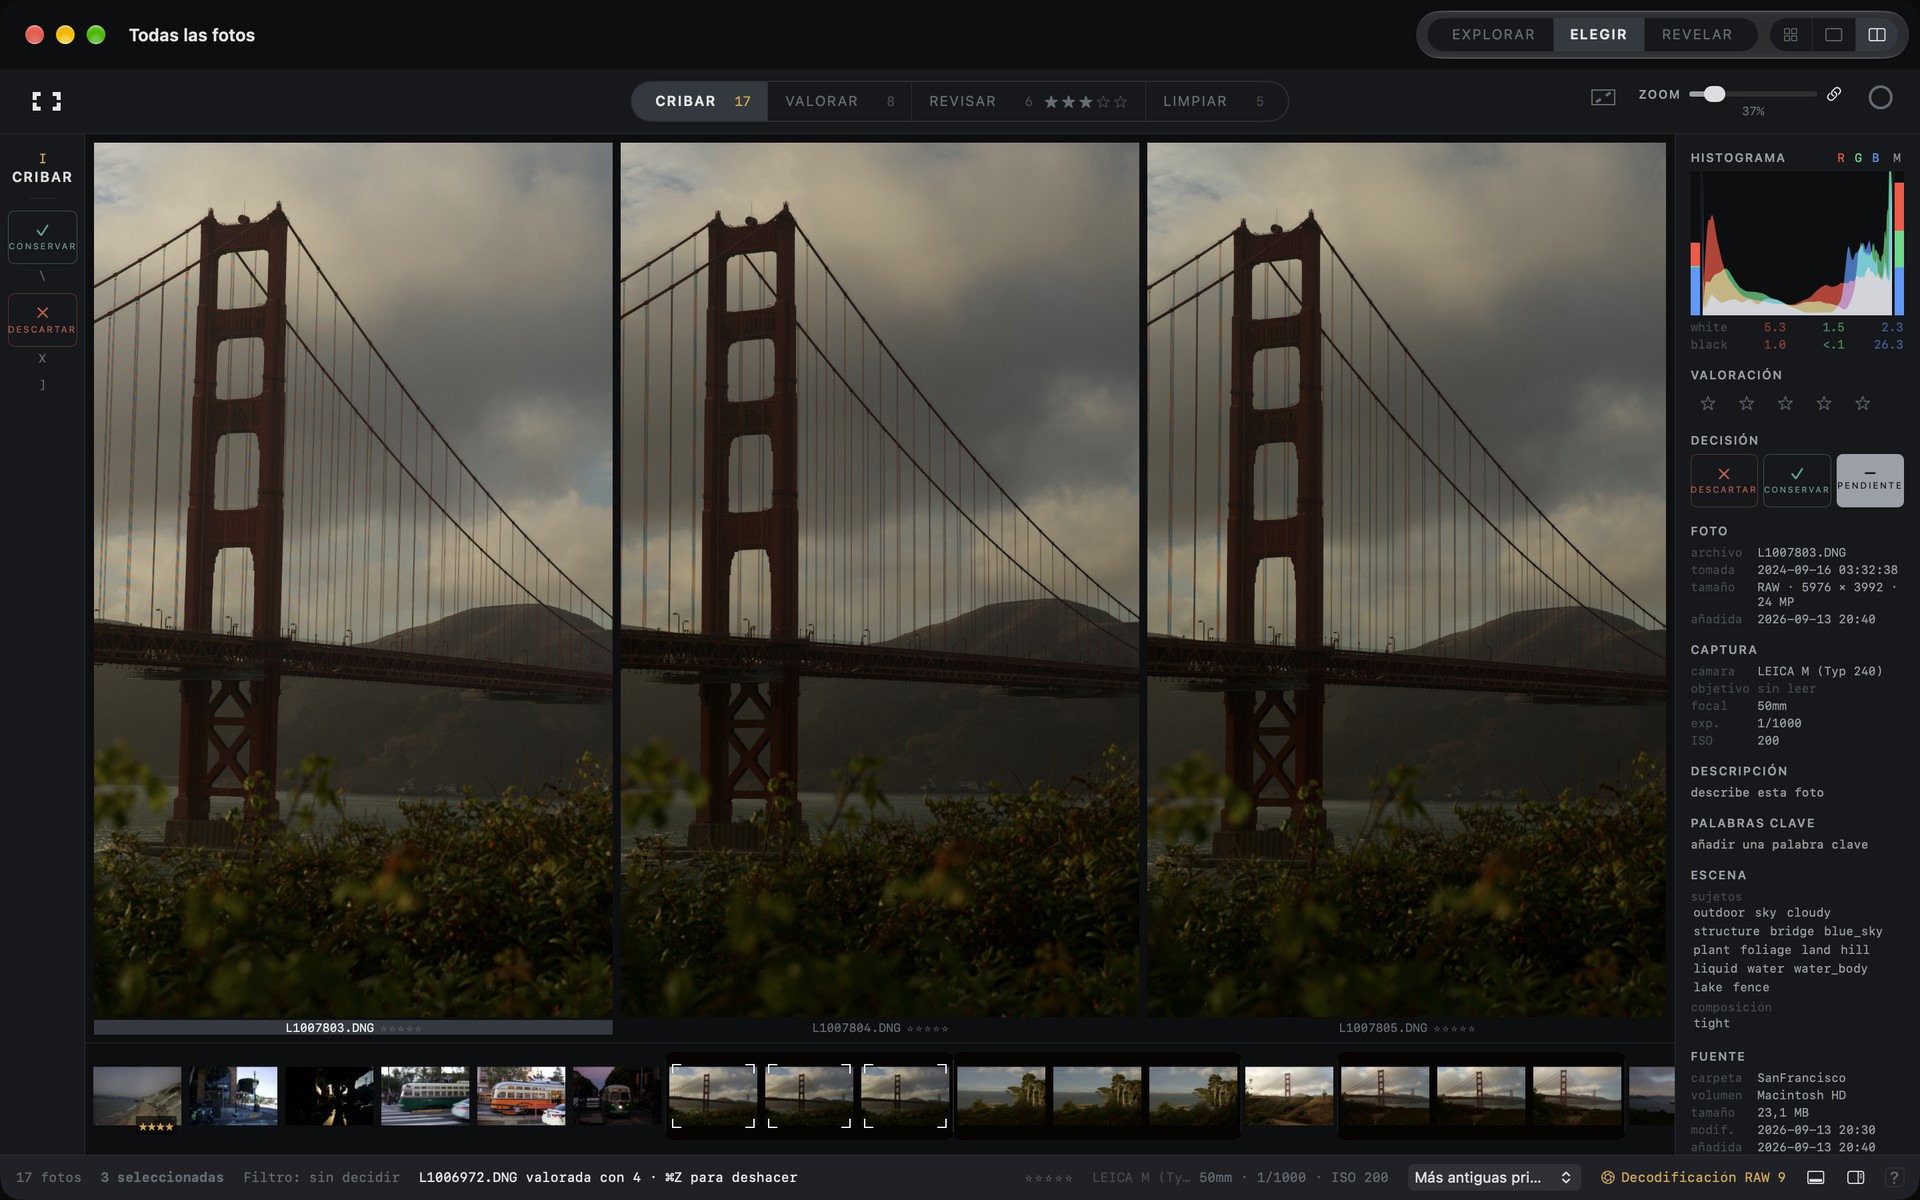Open the help question mark icon
The width and height of the screenshot is (1920, 1200).
pos(1893,1177)
